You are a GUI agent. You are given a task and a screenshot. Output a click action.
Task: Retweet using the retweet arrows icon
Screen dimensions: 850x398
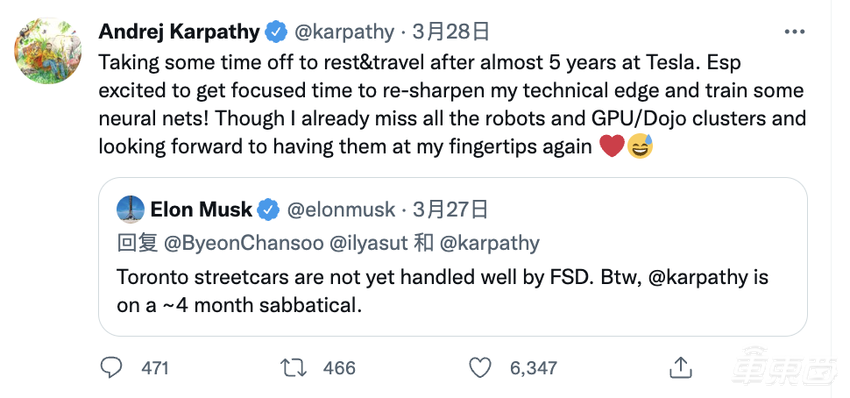pos(293,369)
